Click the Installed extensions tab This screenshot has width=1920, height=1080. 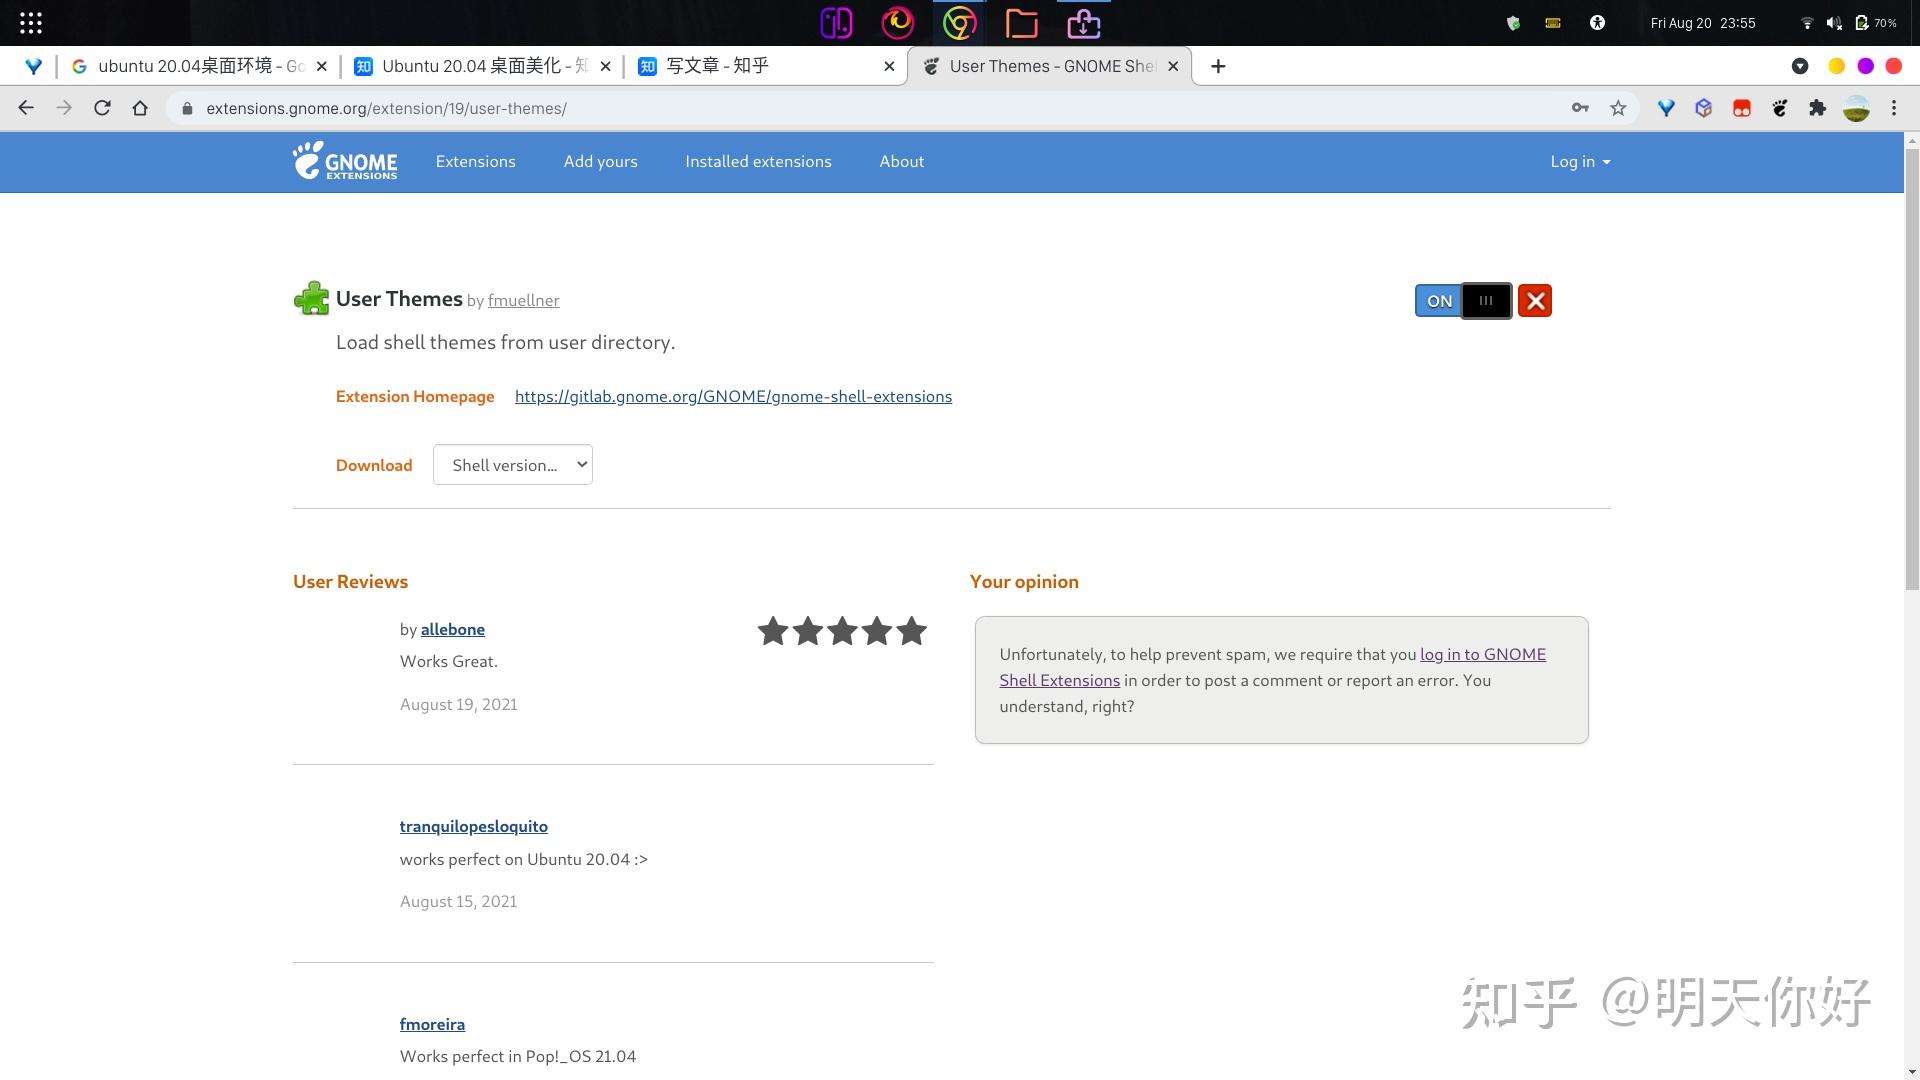click(758, 161)
